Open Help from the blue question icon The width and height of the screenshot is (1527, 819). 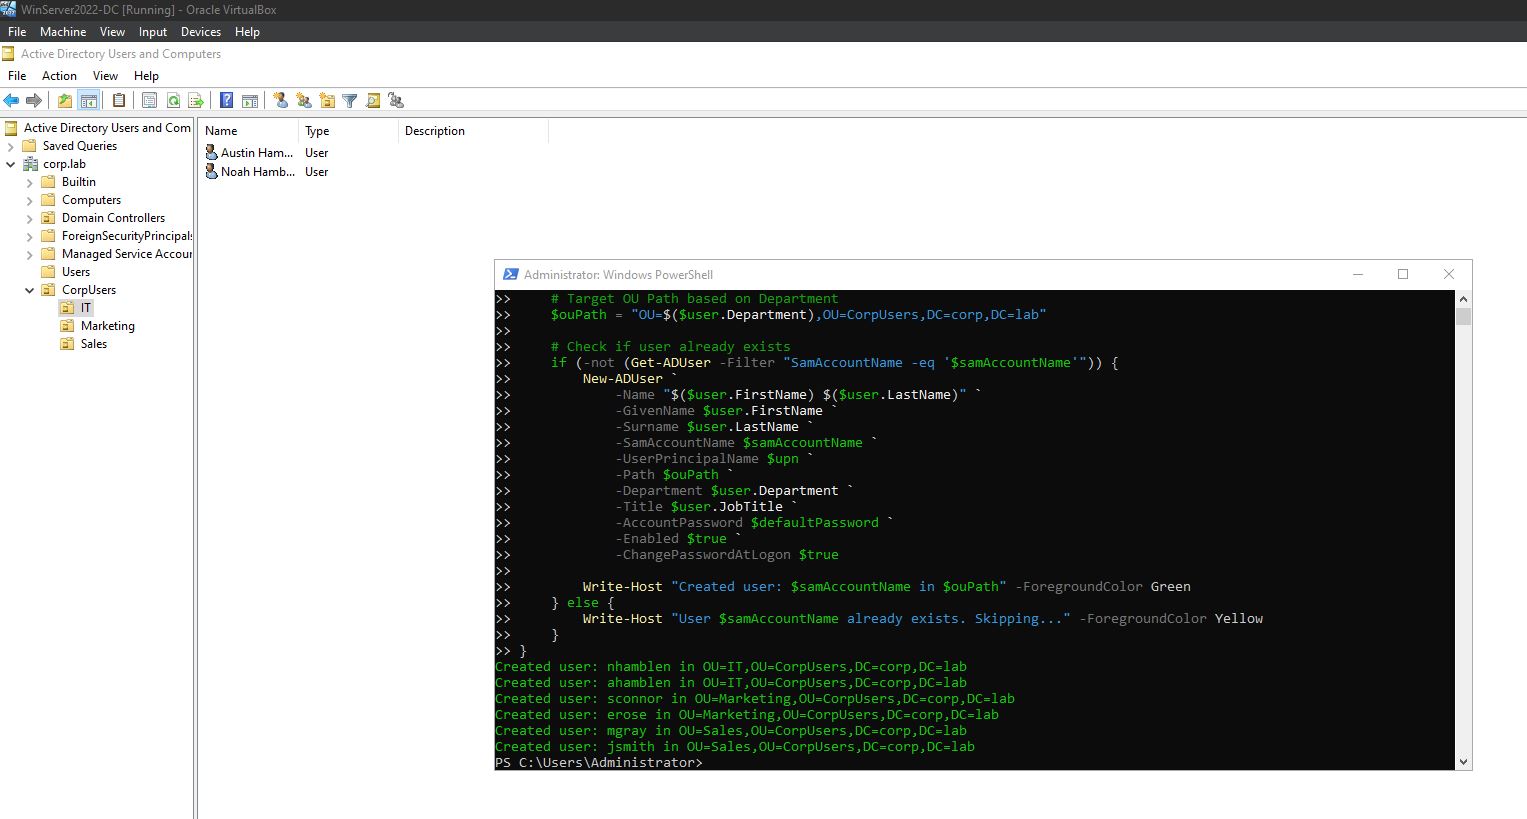point(227,100)
